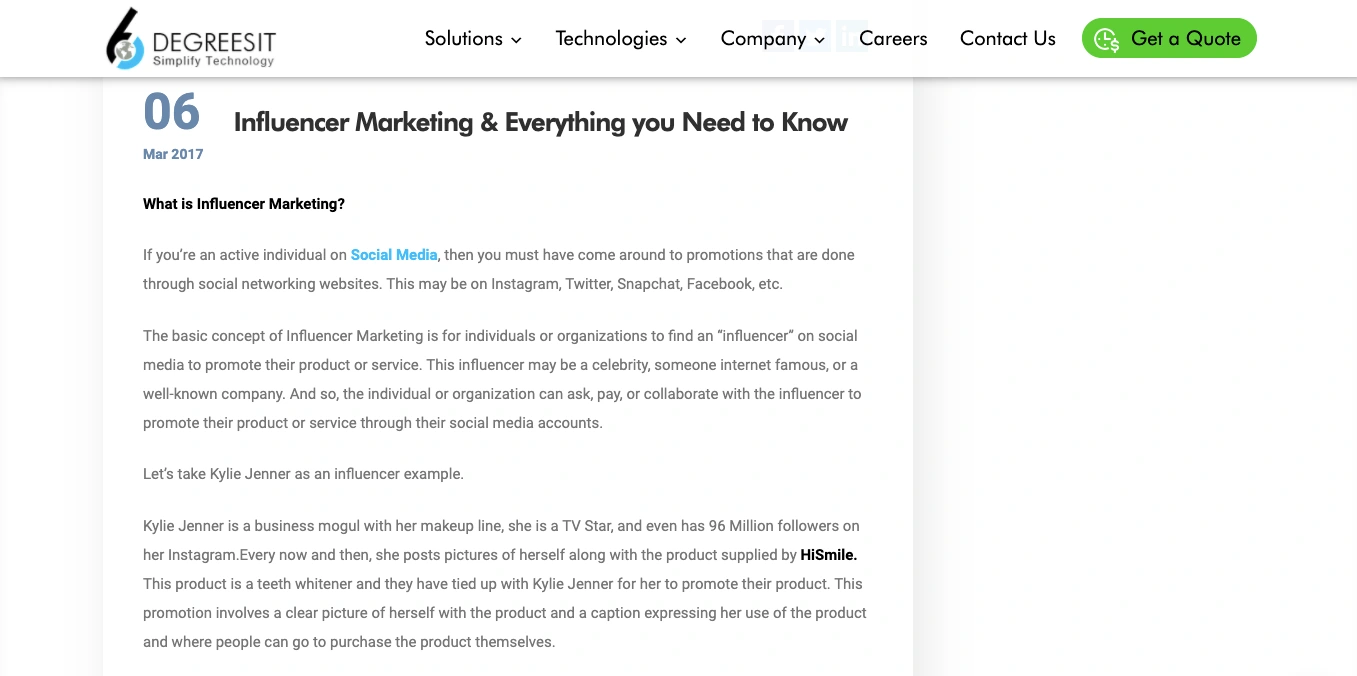Expand the Technologies dropdown chevron
This screenshot has height=676, width=1357.
(681, 40)
